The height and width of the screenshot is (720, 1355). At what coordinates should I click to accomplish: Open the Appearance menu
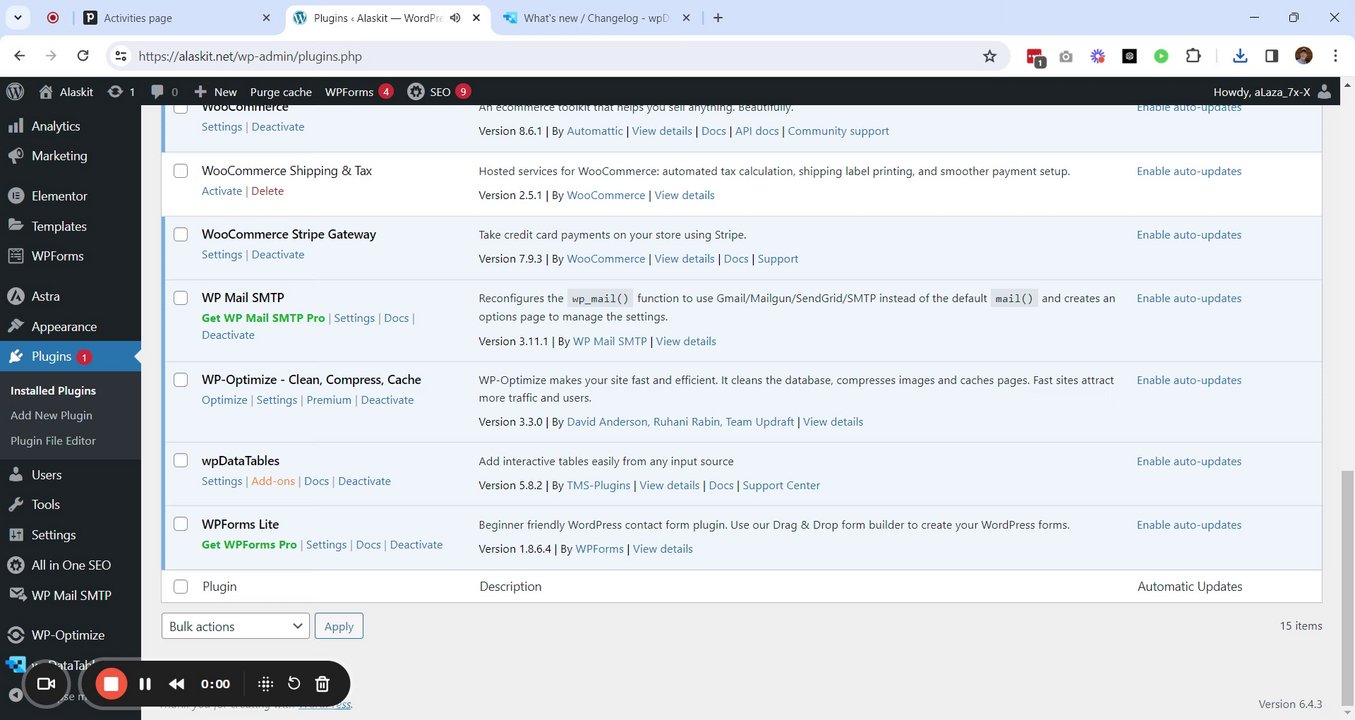point(64,327)
